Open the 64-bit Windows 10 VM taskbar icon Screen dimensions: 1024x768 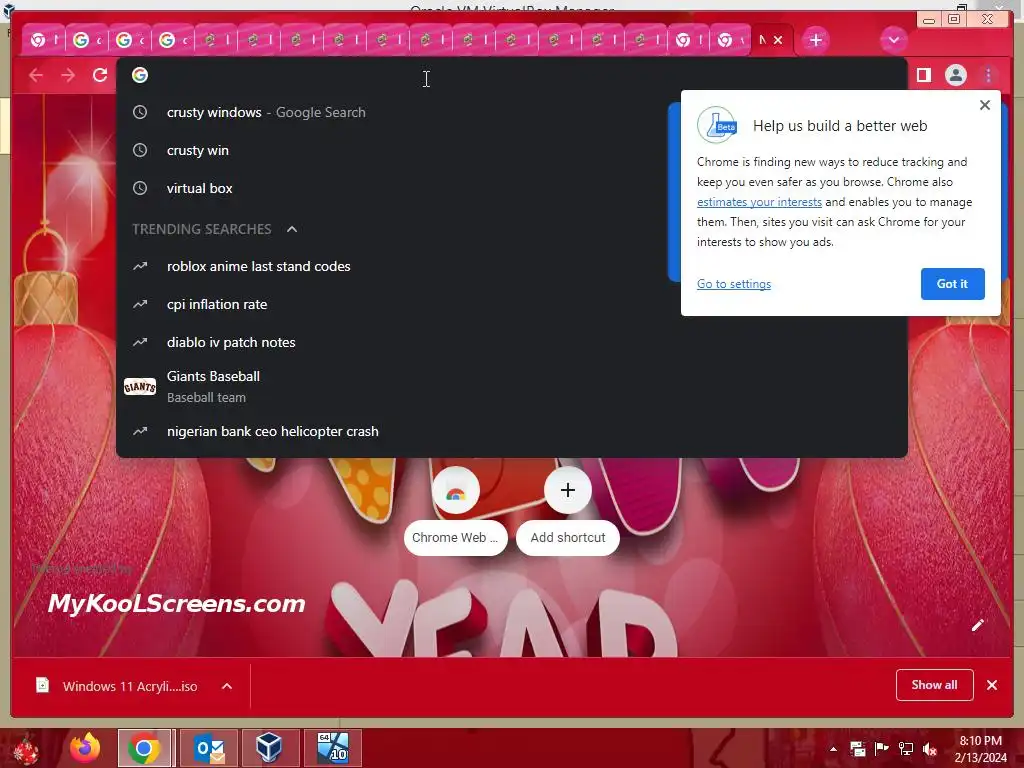coord(332,748)
